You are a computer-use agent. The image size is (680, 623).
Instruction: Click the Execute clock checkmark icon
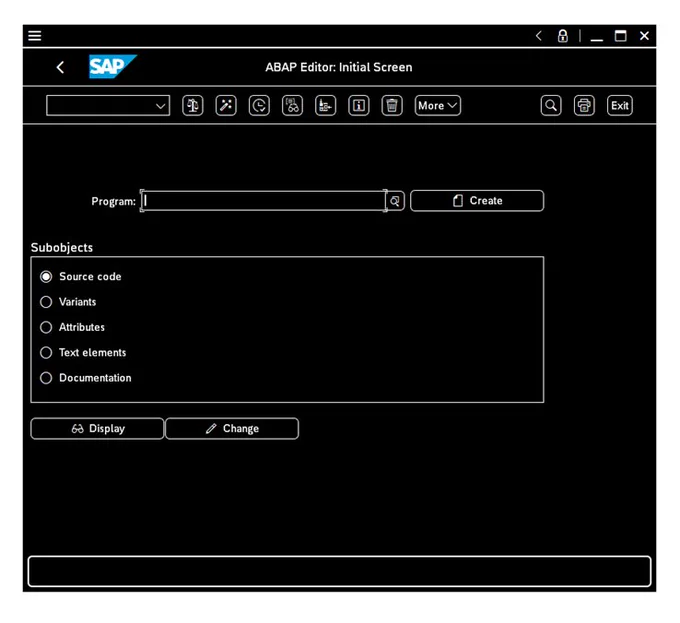259,106
